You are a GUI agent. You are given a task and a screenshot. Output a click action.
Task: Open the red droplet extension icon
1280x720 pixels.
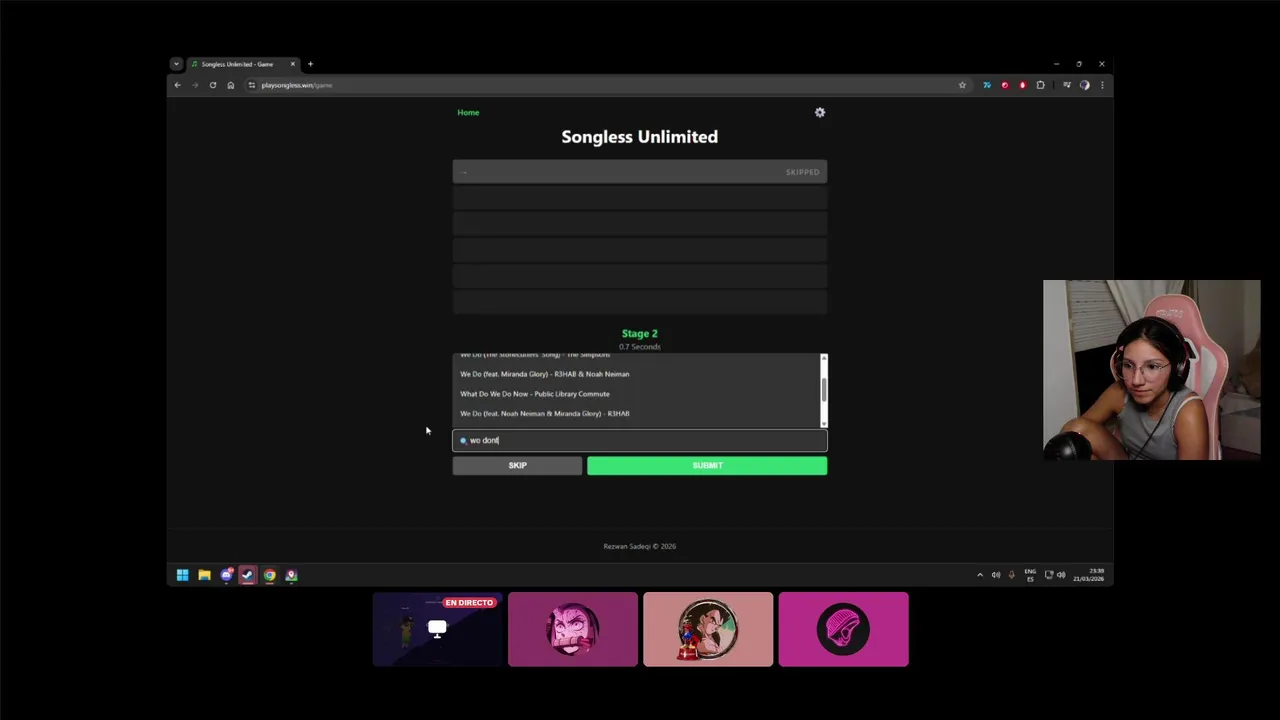coord(1022,85)
